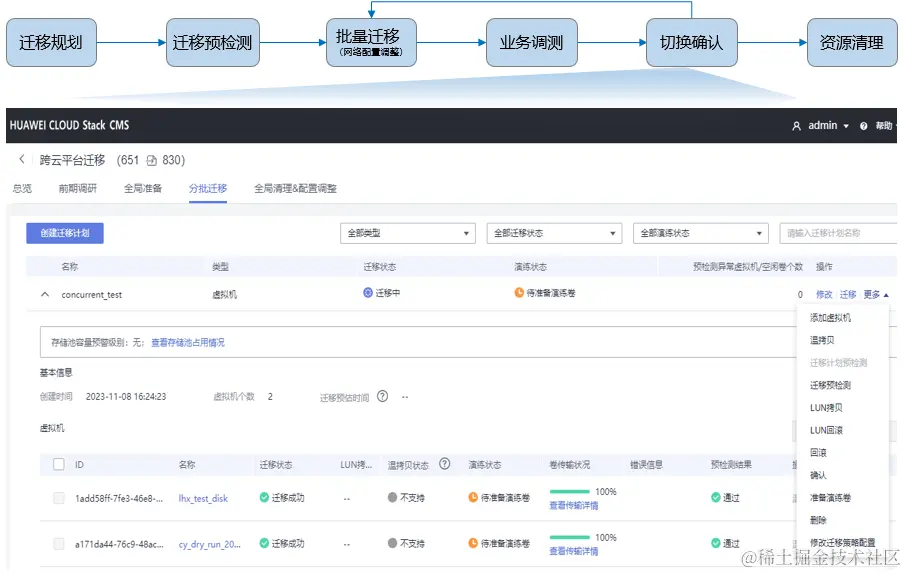
Task: Select 迁移预检测 in the 更多 menu
Action: click(830, 385)
